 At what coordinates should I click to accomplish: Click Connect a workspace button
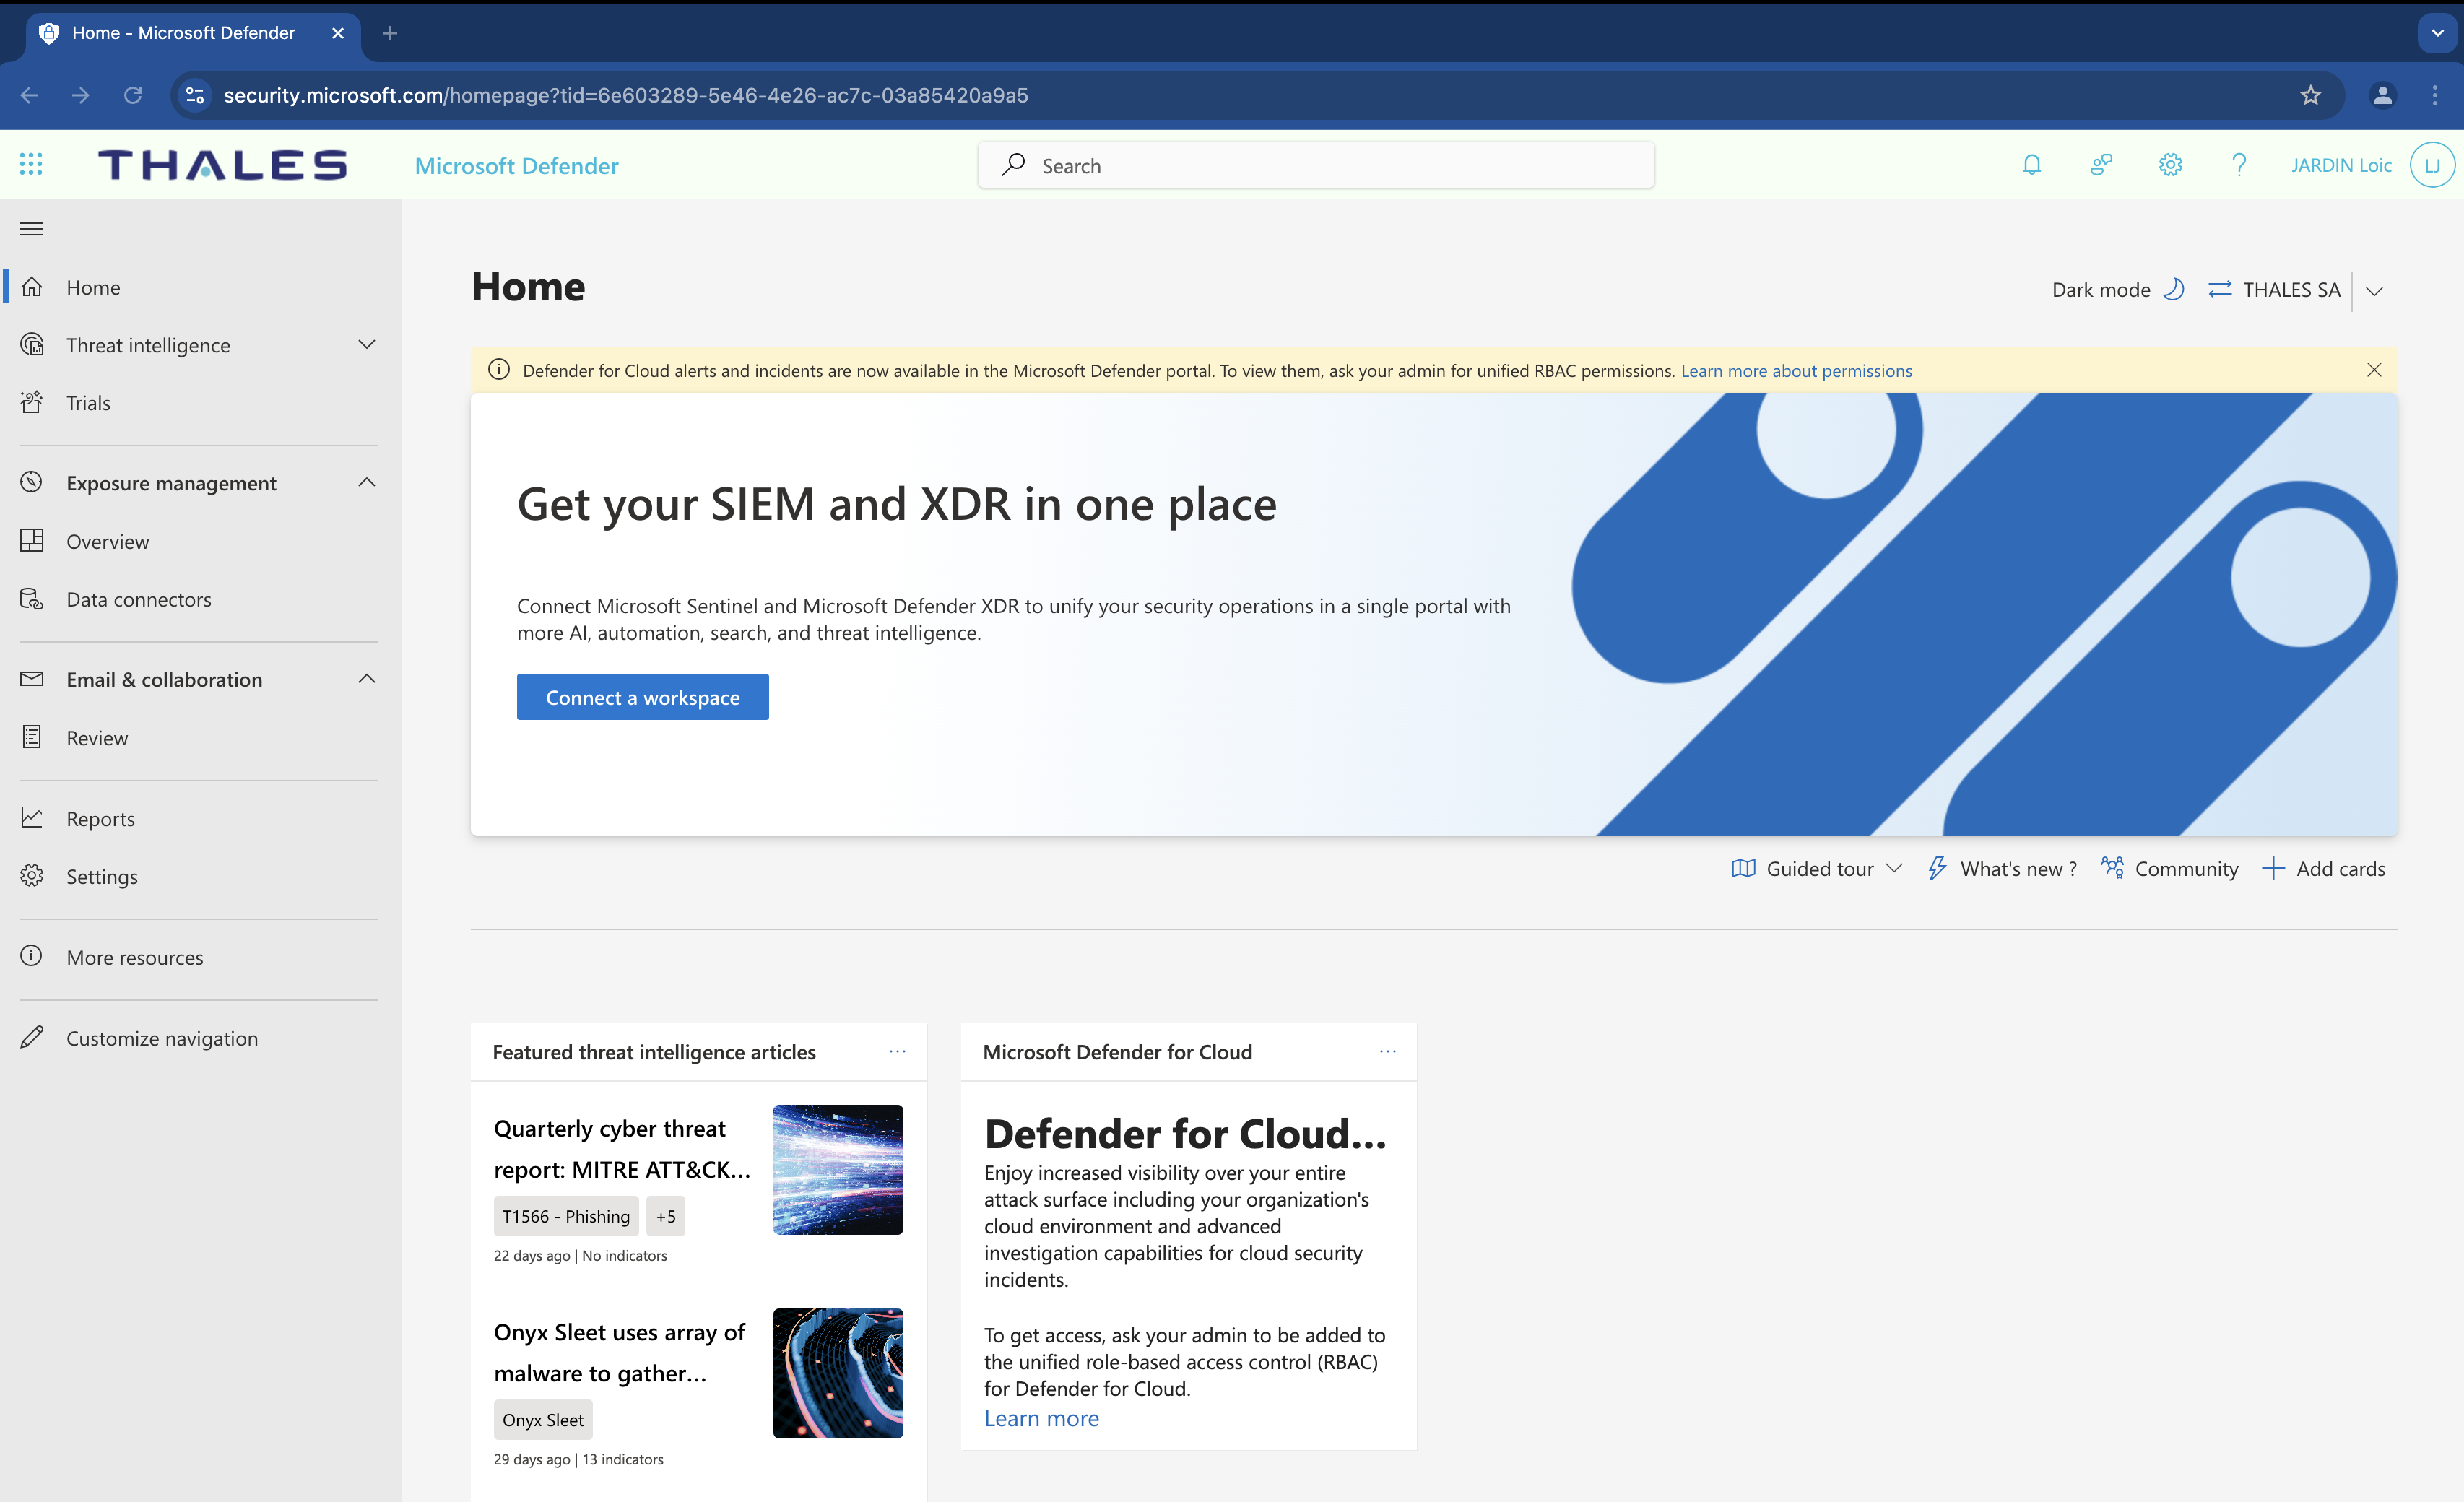coord(642,696)
